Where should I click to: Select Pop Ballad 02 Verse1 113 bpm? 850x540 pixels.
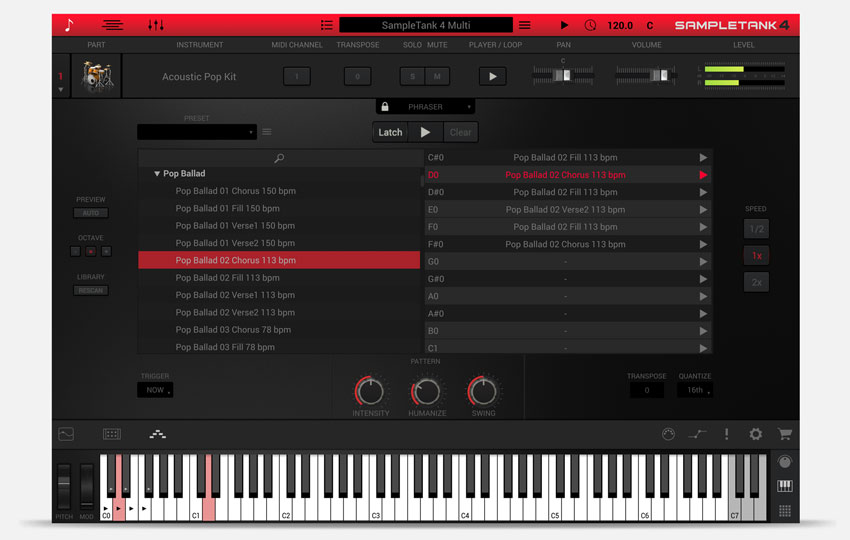pos(235,295)
